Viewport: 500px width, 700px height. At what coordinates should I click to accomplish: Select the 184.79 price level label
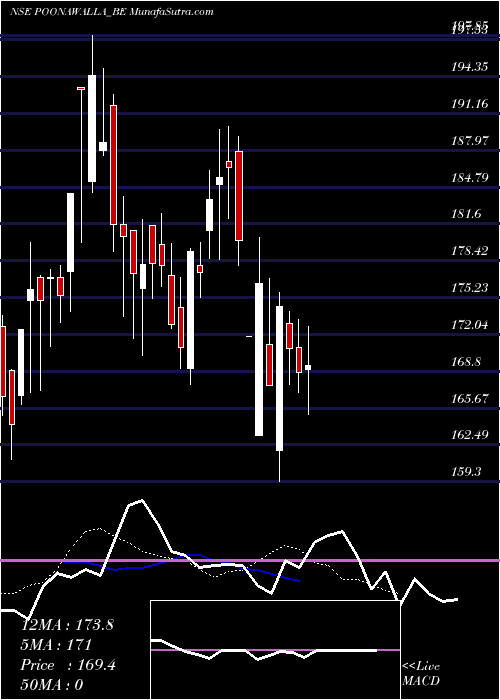coord(469,178)
